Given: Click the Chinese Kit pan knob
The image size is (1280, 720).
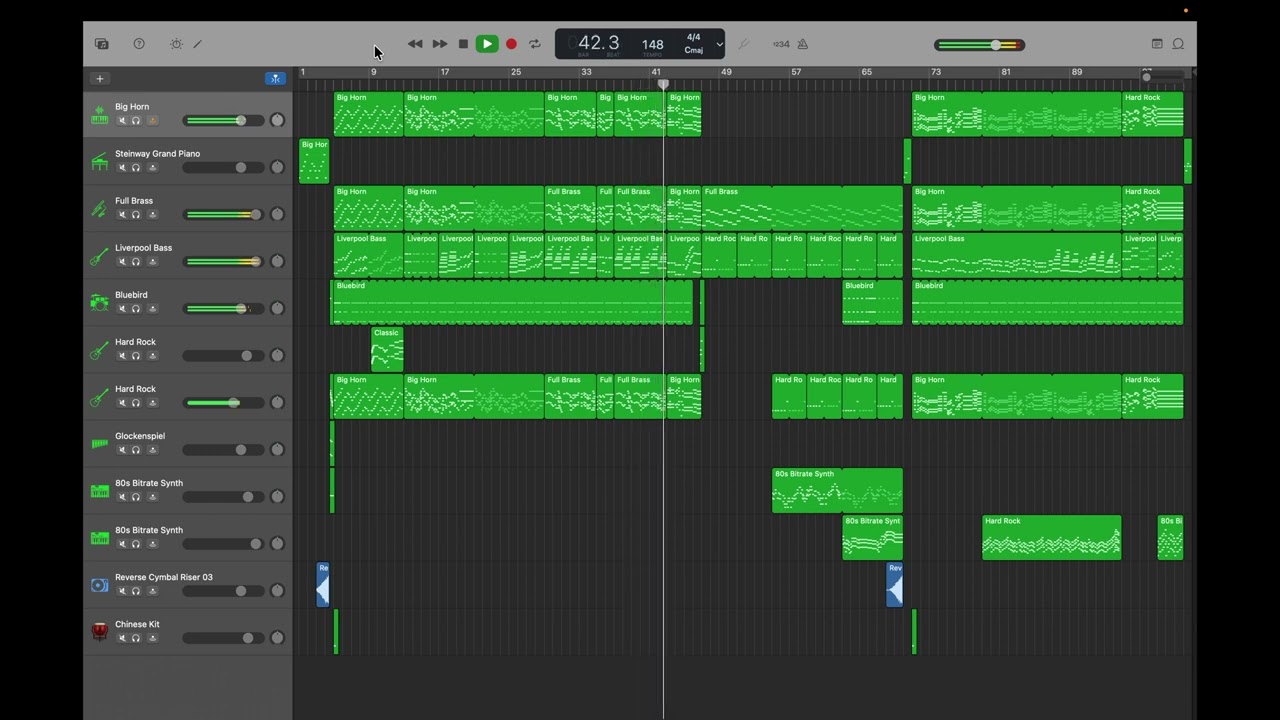Looking at the screenshot, I should click(277, 637).
